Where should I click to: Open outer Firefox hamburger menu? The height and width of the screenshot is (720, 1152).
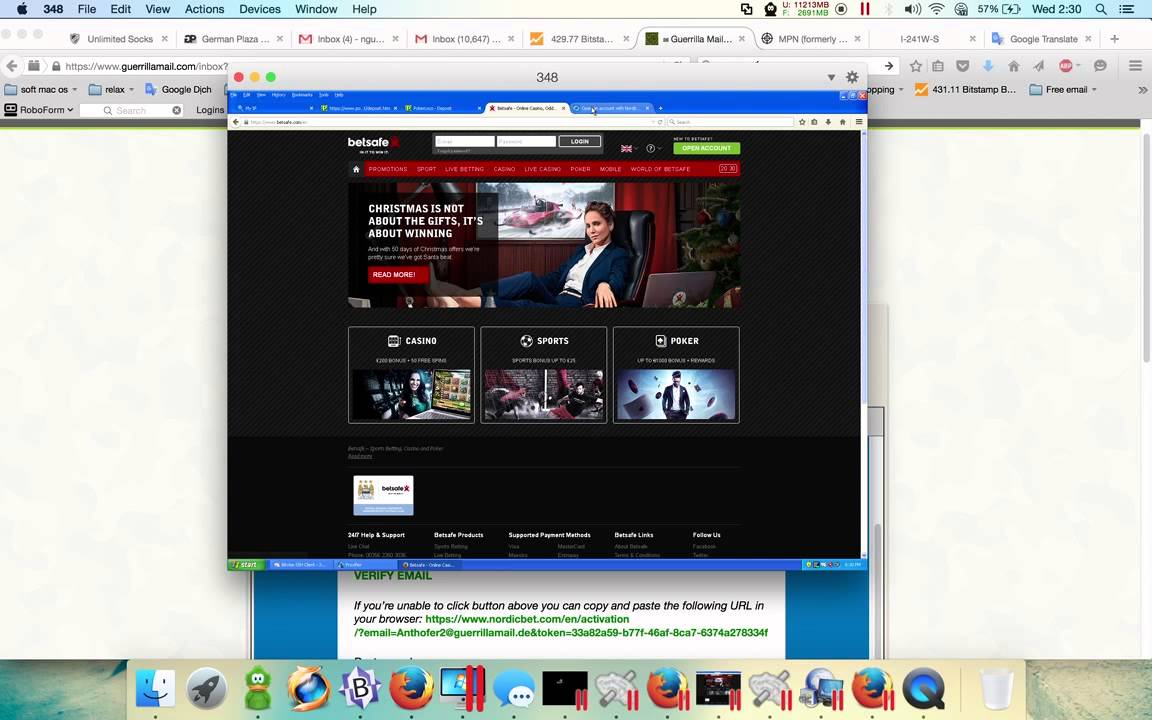tap(1136, 66)
